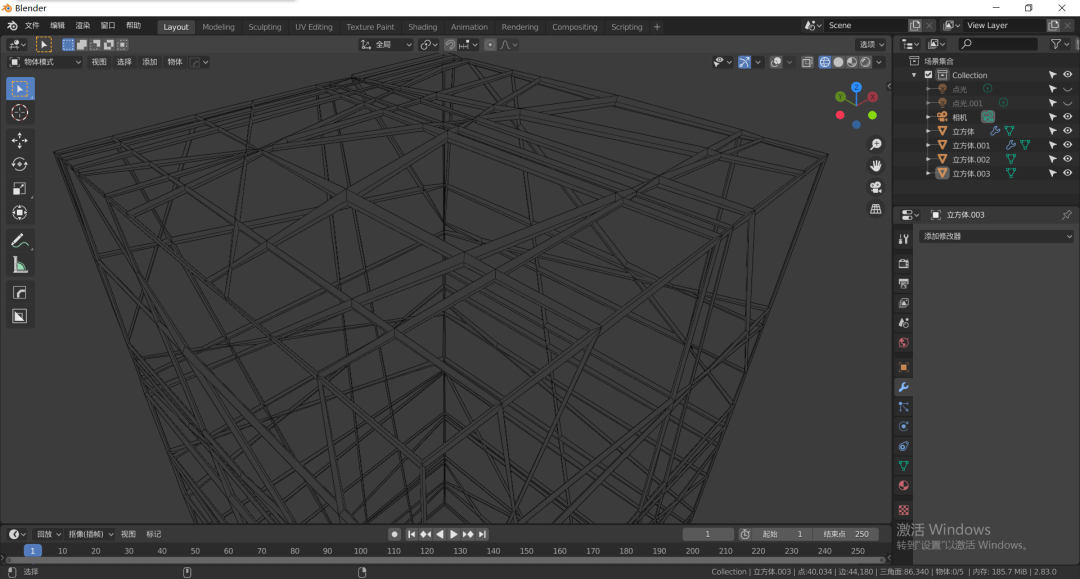Open the 物体模式 mode dropdown

coord(45,62)
